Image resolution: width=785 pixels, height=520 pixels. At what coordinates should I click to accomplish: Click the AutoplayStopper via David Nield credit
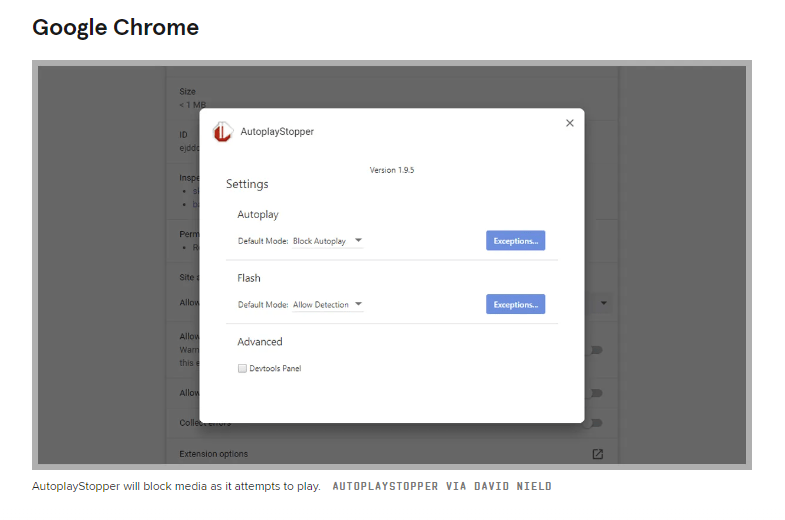coord(441,487)
